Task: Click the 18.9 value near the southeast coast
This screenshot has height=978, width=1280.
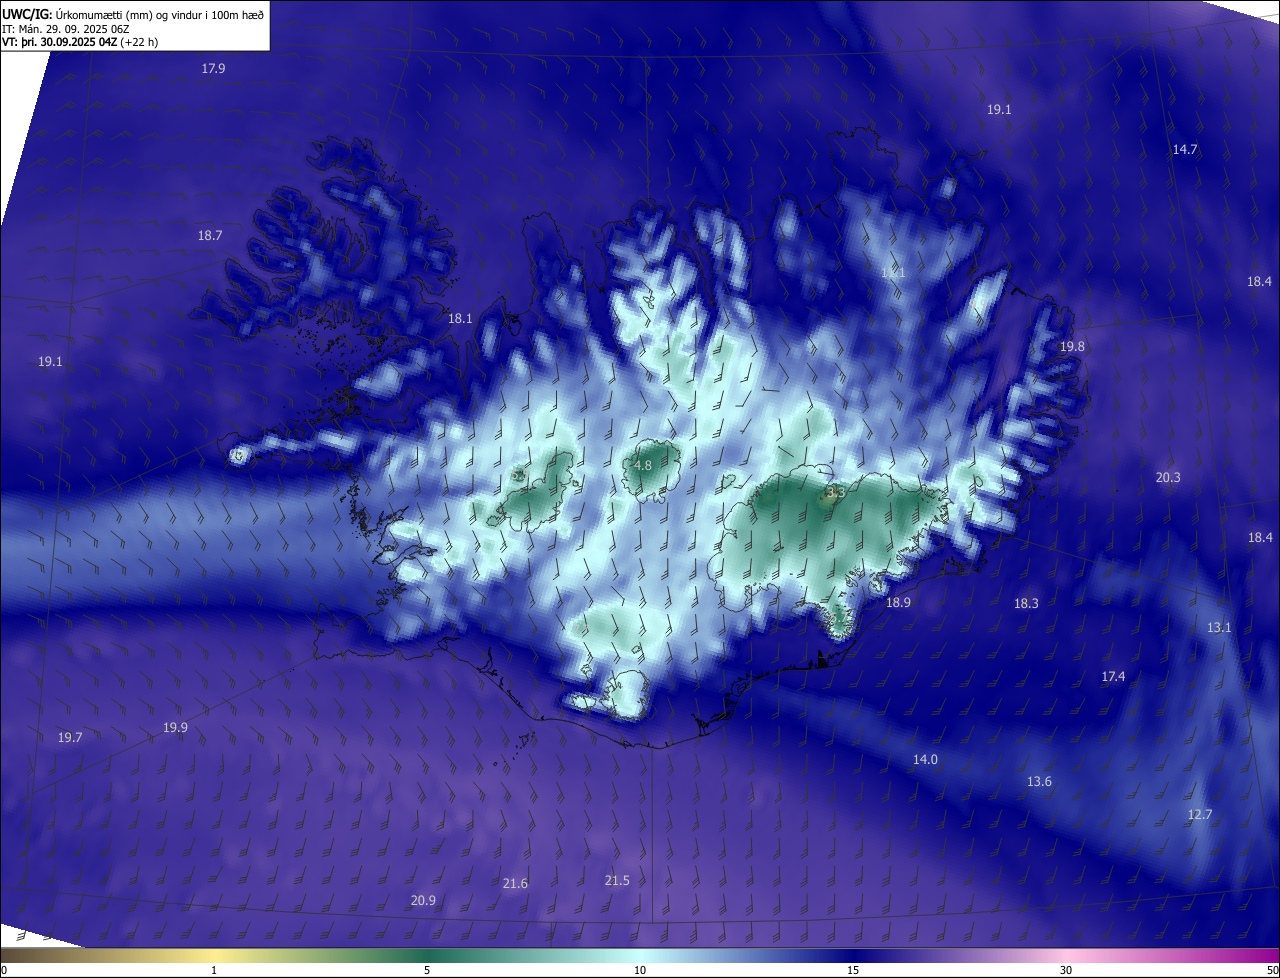Action: tap(898, 603)
